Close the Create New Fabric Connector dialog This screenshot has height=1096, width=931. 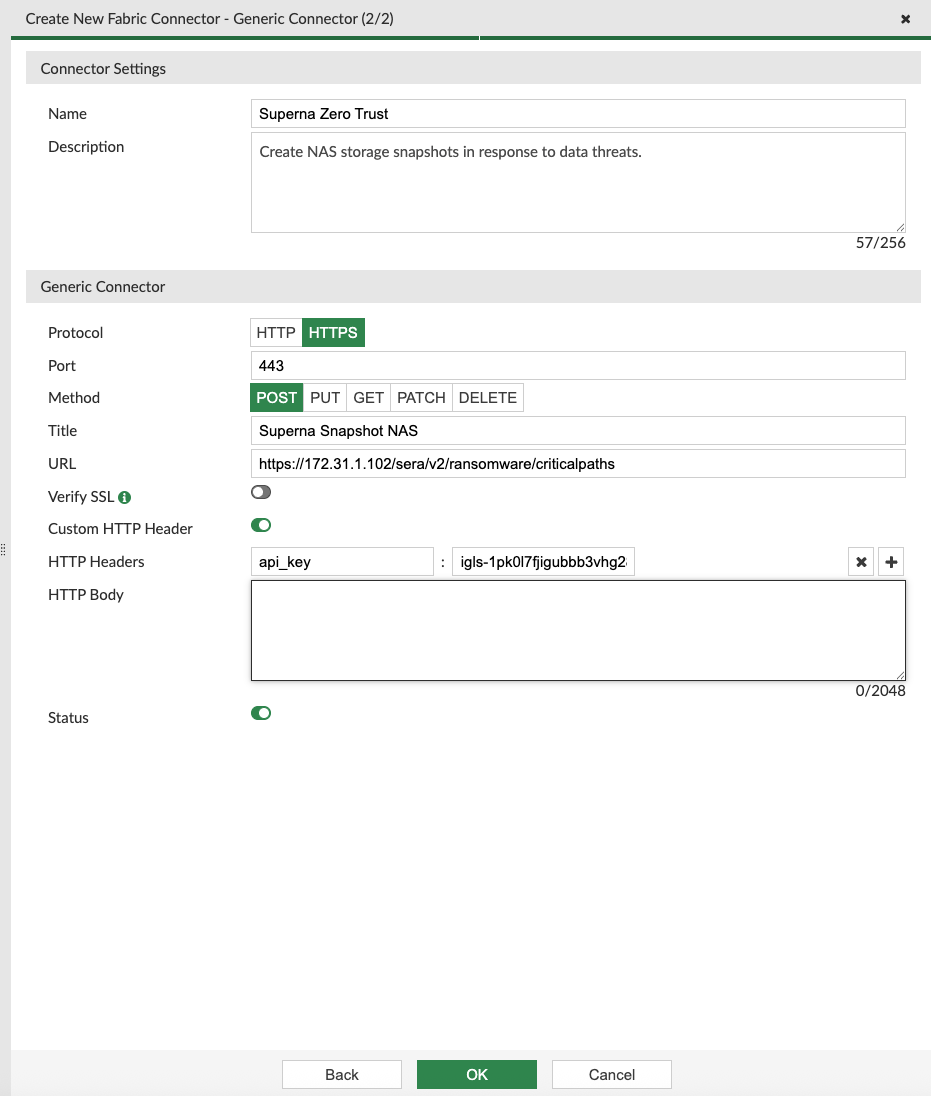point(905,19)
